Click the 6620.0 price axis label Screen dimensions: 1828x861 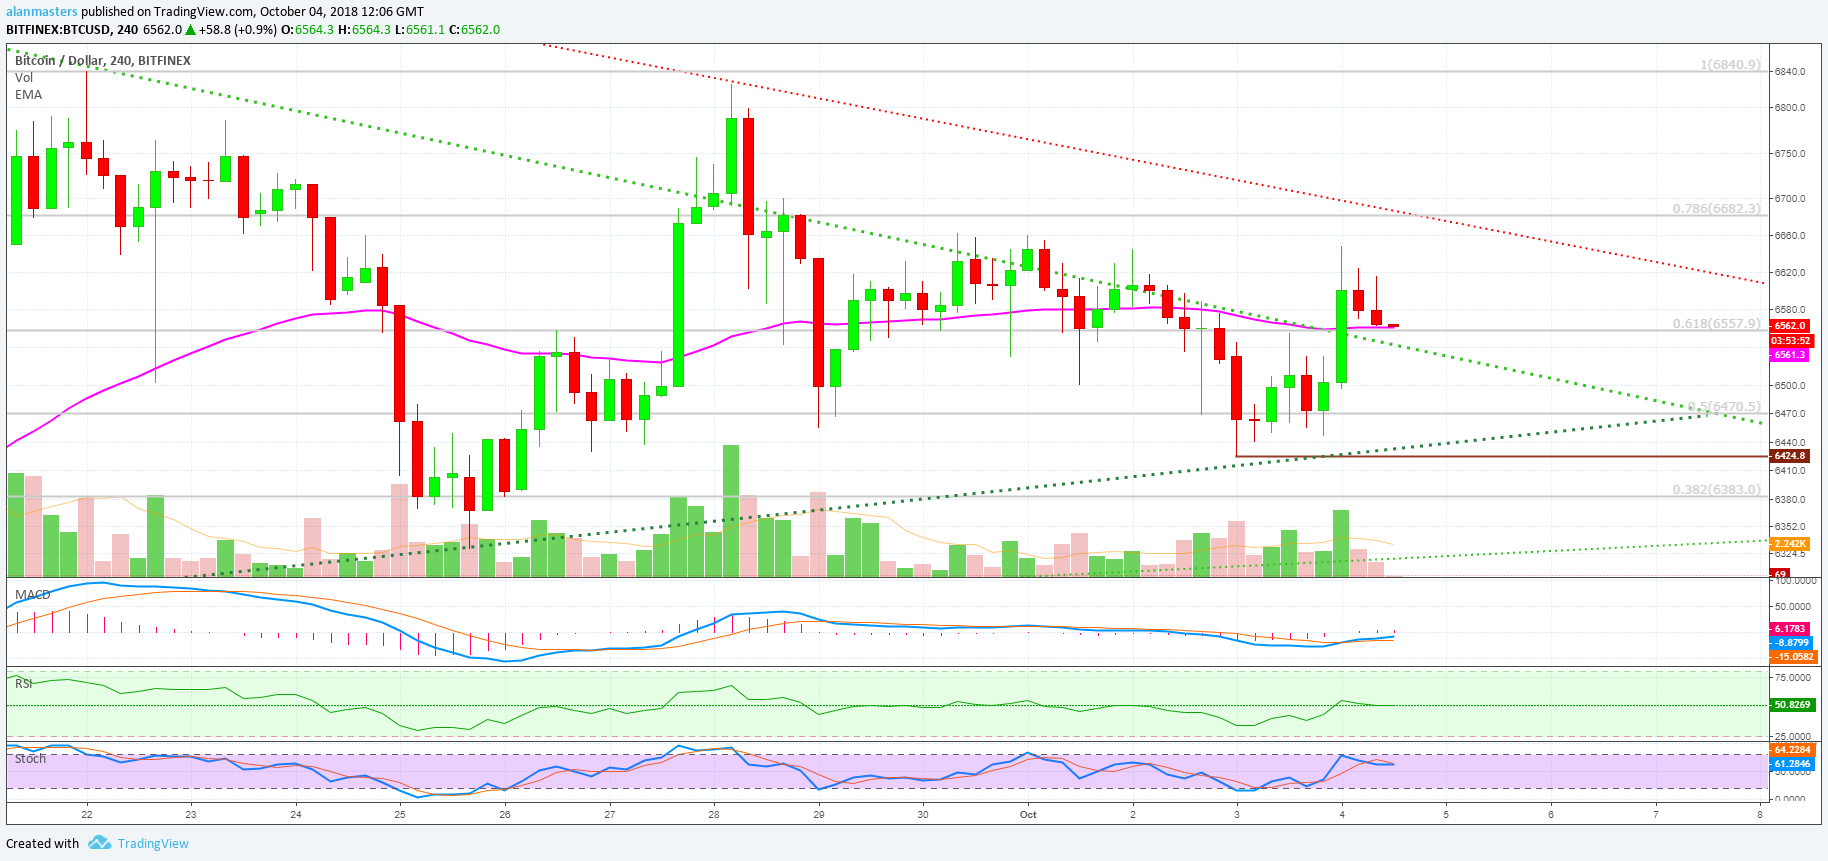[x=1790, y=272]
